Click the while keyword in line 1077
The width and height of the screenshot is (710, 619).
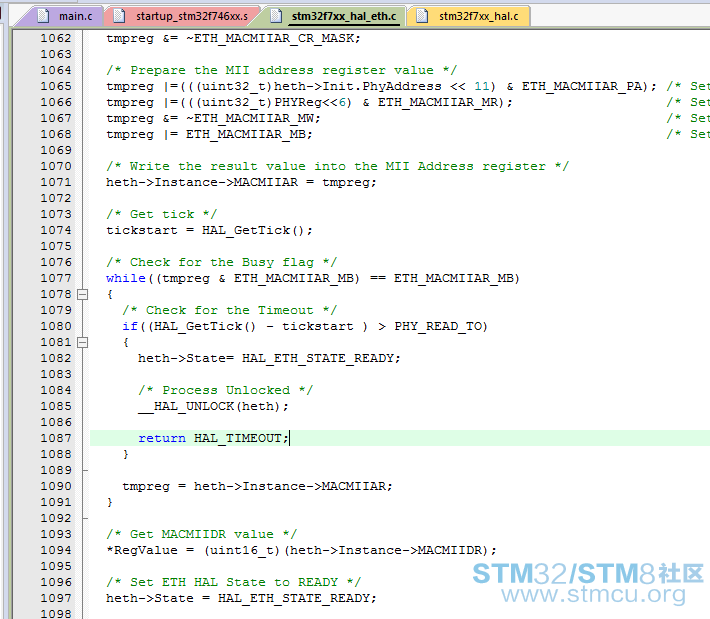click(126, 278)
